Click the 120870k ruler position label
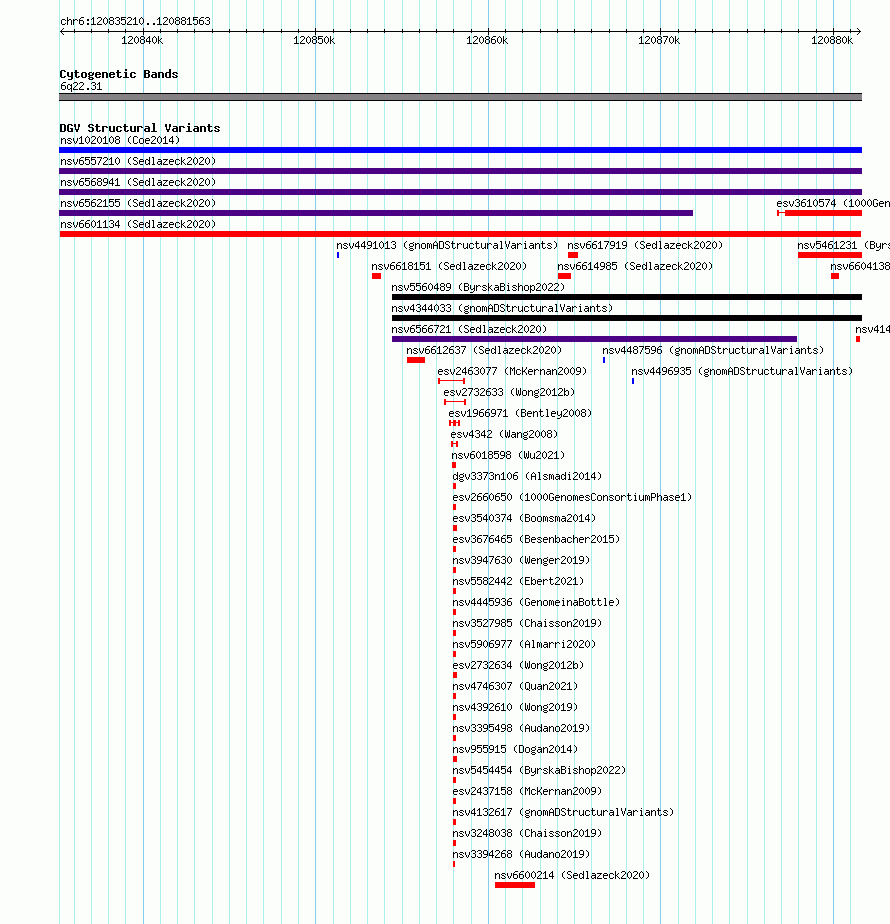The width and height of the screenshot is (890, 924). pos(659,41)
